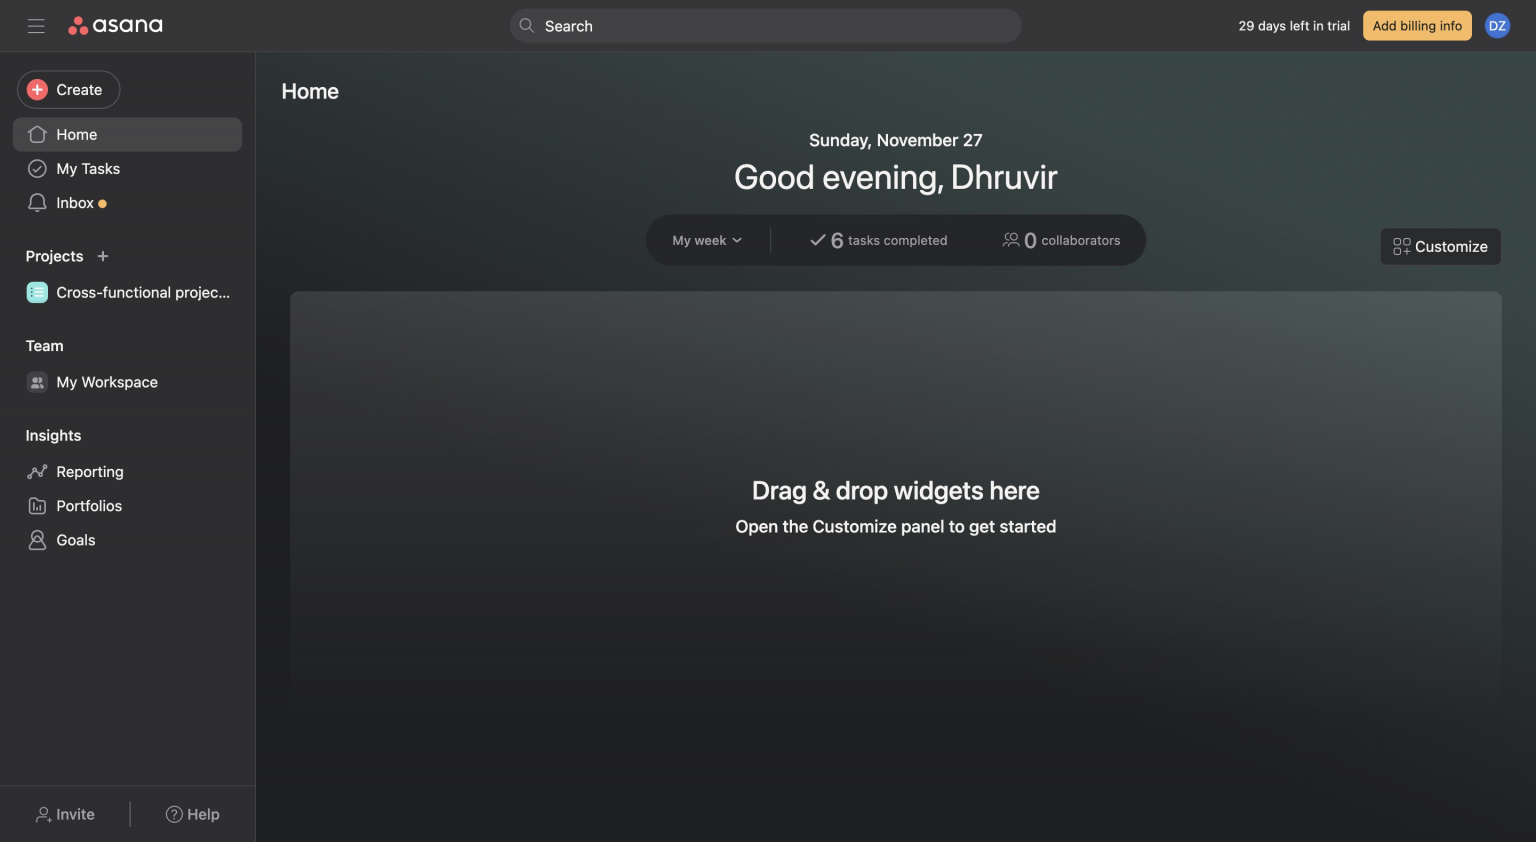
Task: Open My Tasks in the sidebar
Action: (88, 169)
